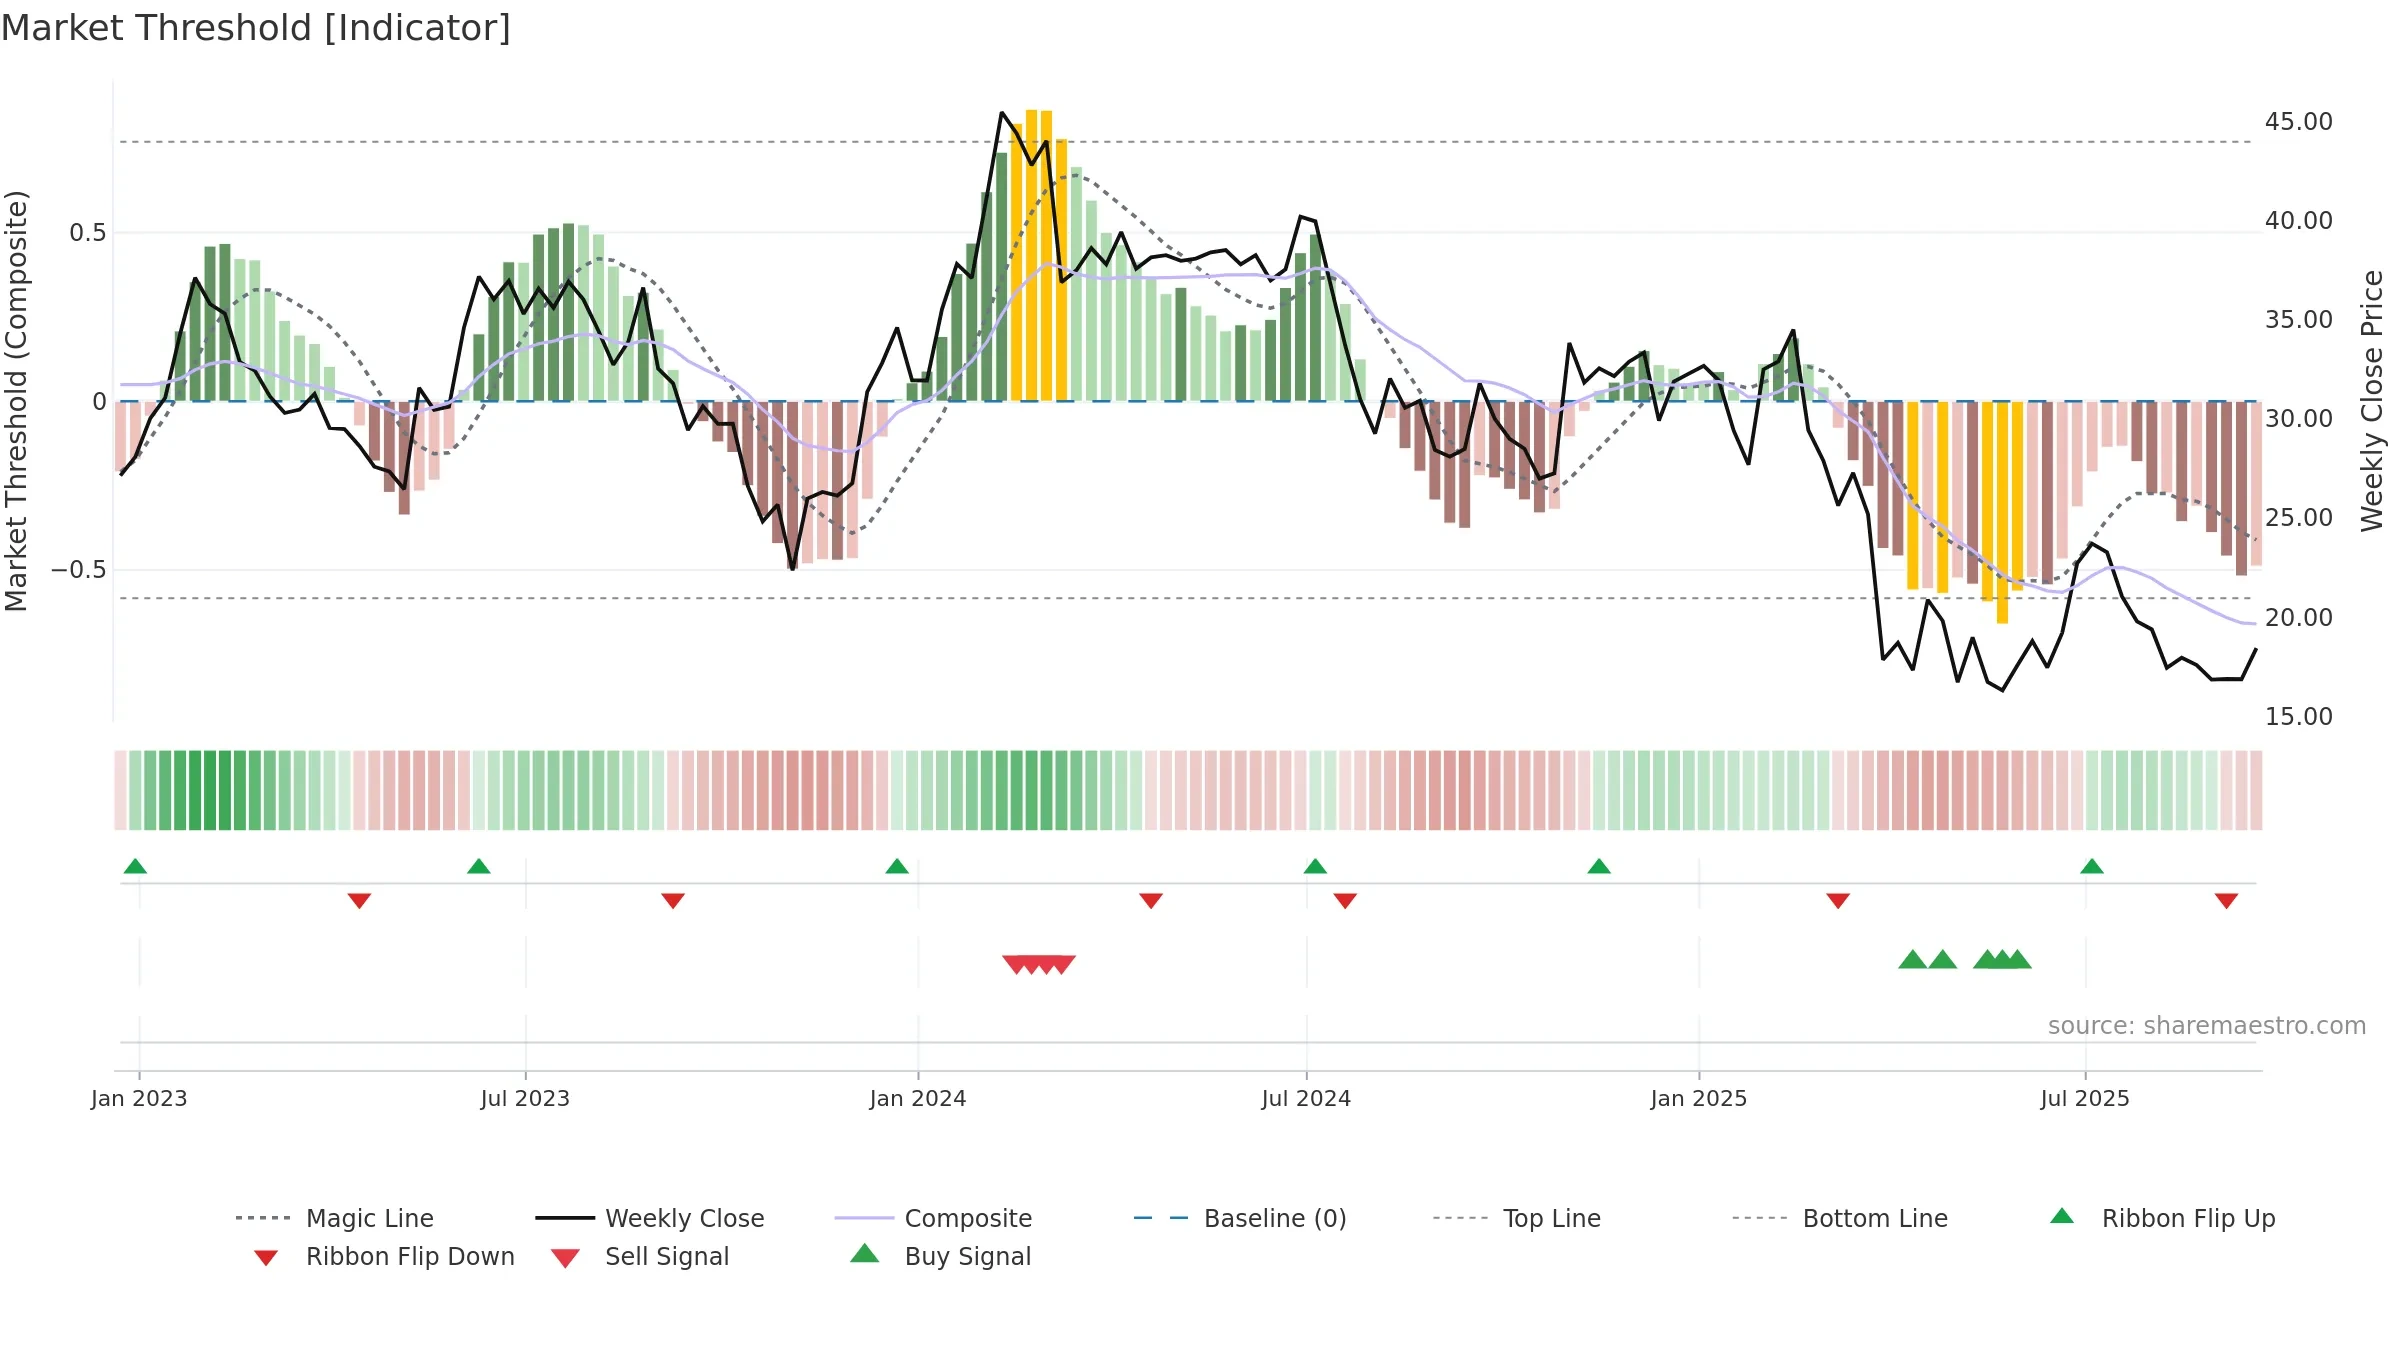Click the 25.00 price axis label

coord(2299,518)
